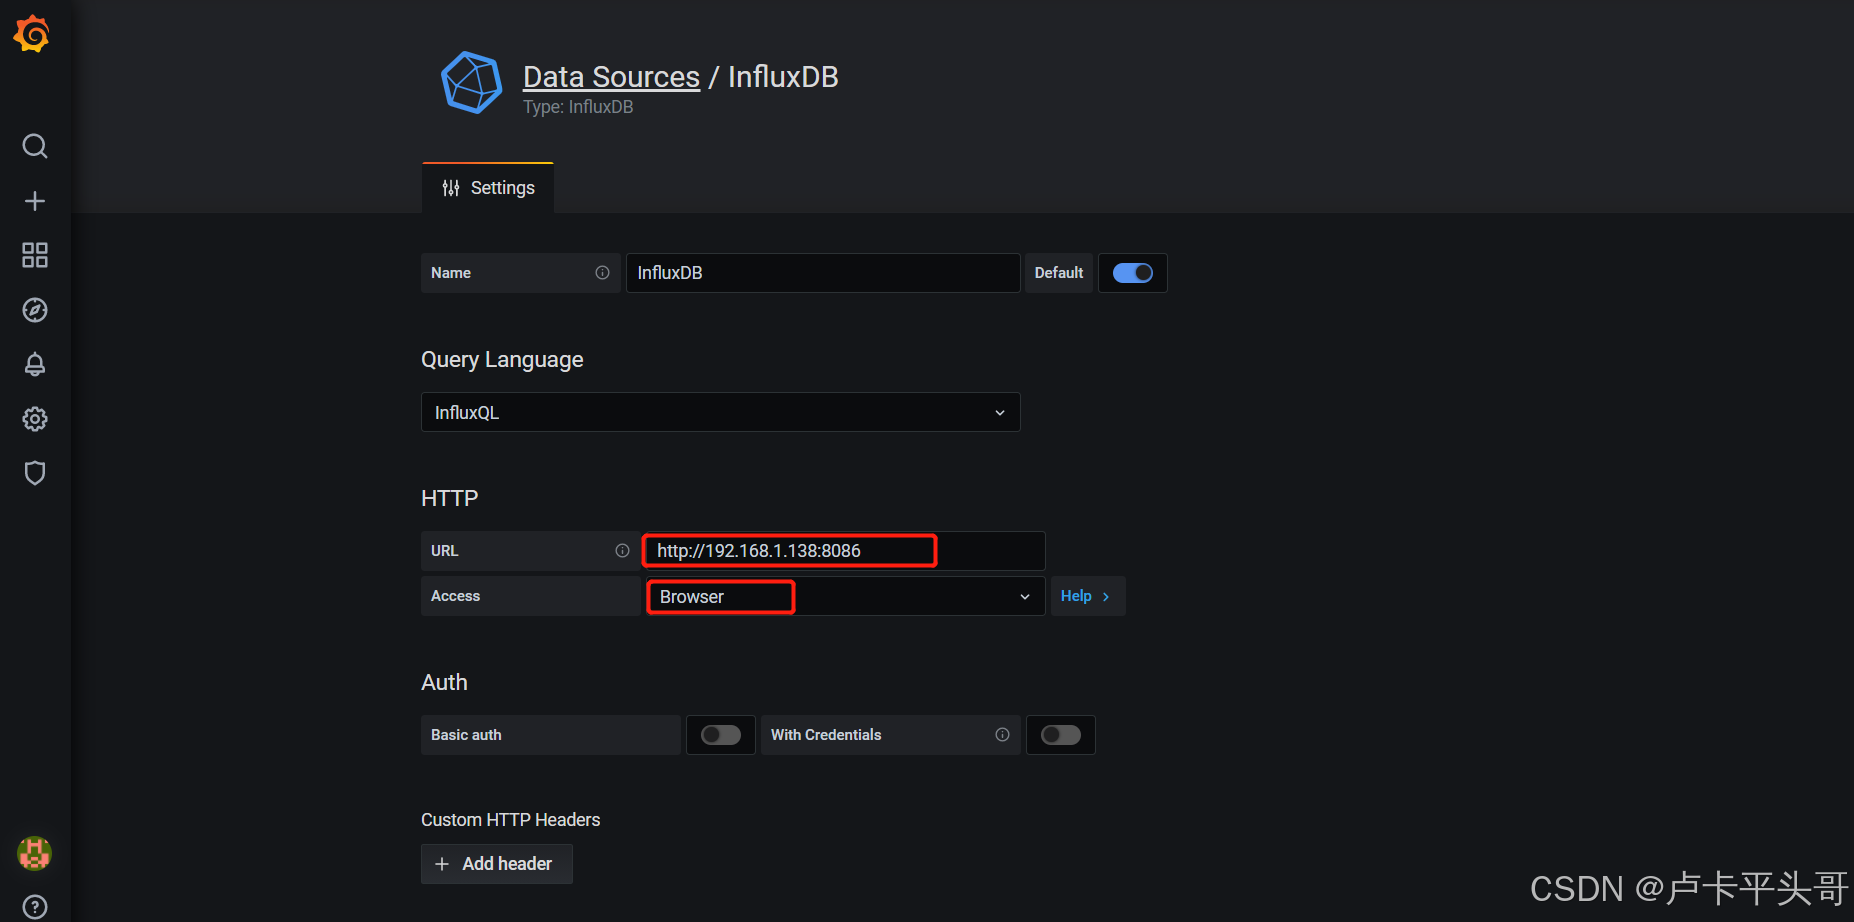This screenshot has height=922, width=1854.
Task: Toggle the Default data source switch
Action: [1133, 273]
